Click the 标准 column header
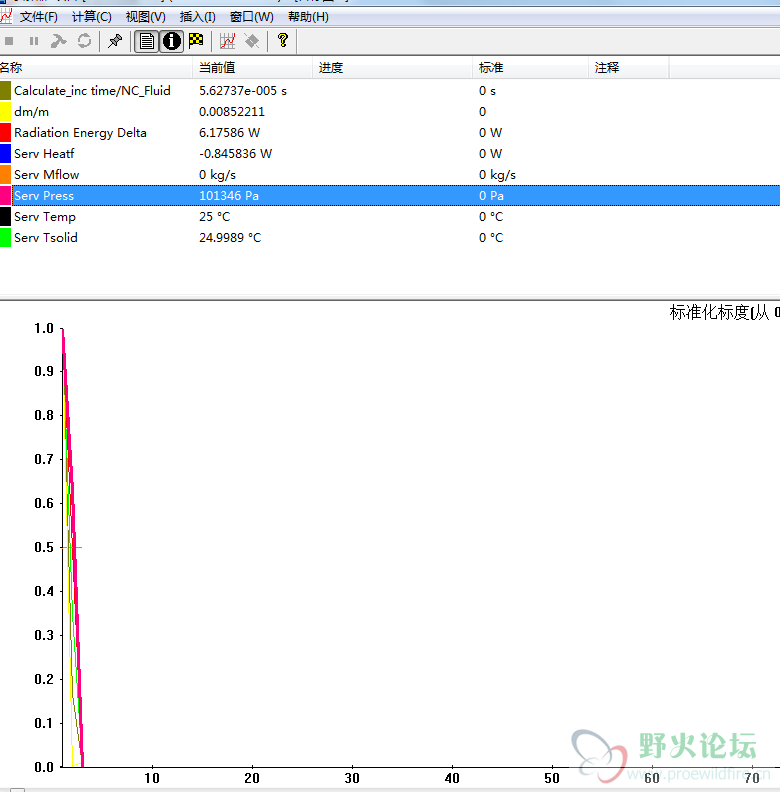This screenshot has height=792, width=780. tap(491, 68)
